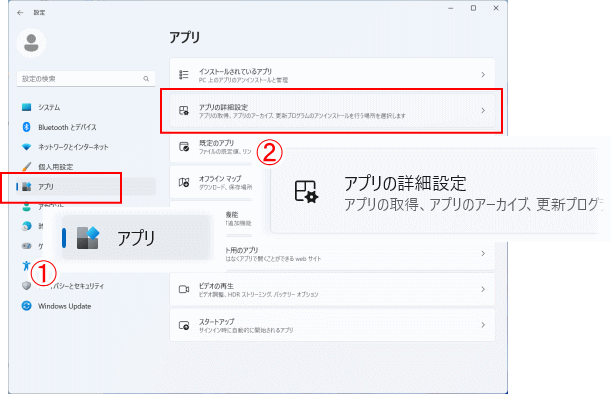
Task: Open システム via its monitor icon
Action: (x=26, y=107)
